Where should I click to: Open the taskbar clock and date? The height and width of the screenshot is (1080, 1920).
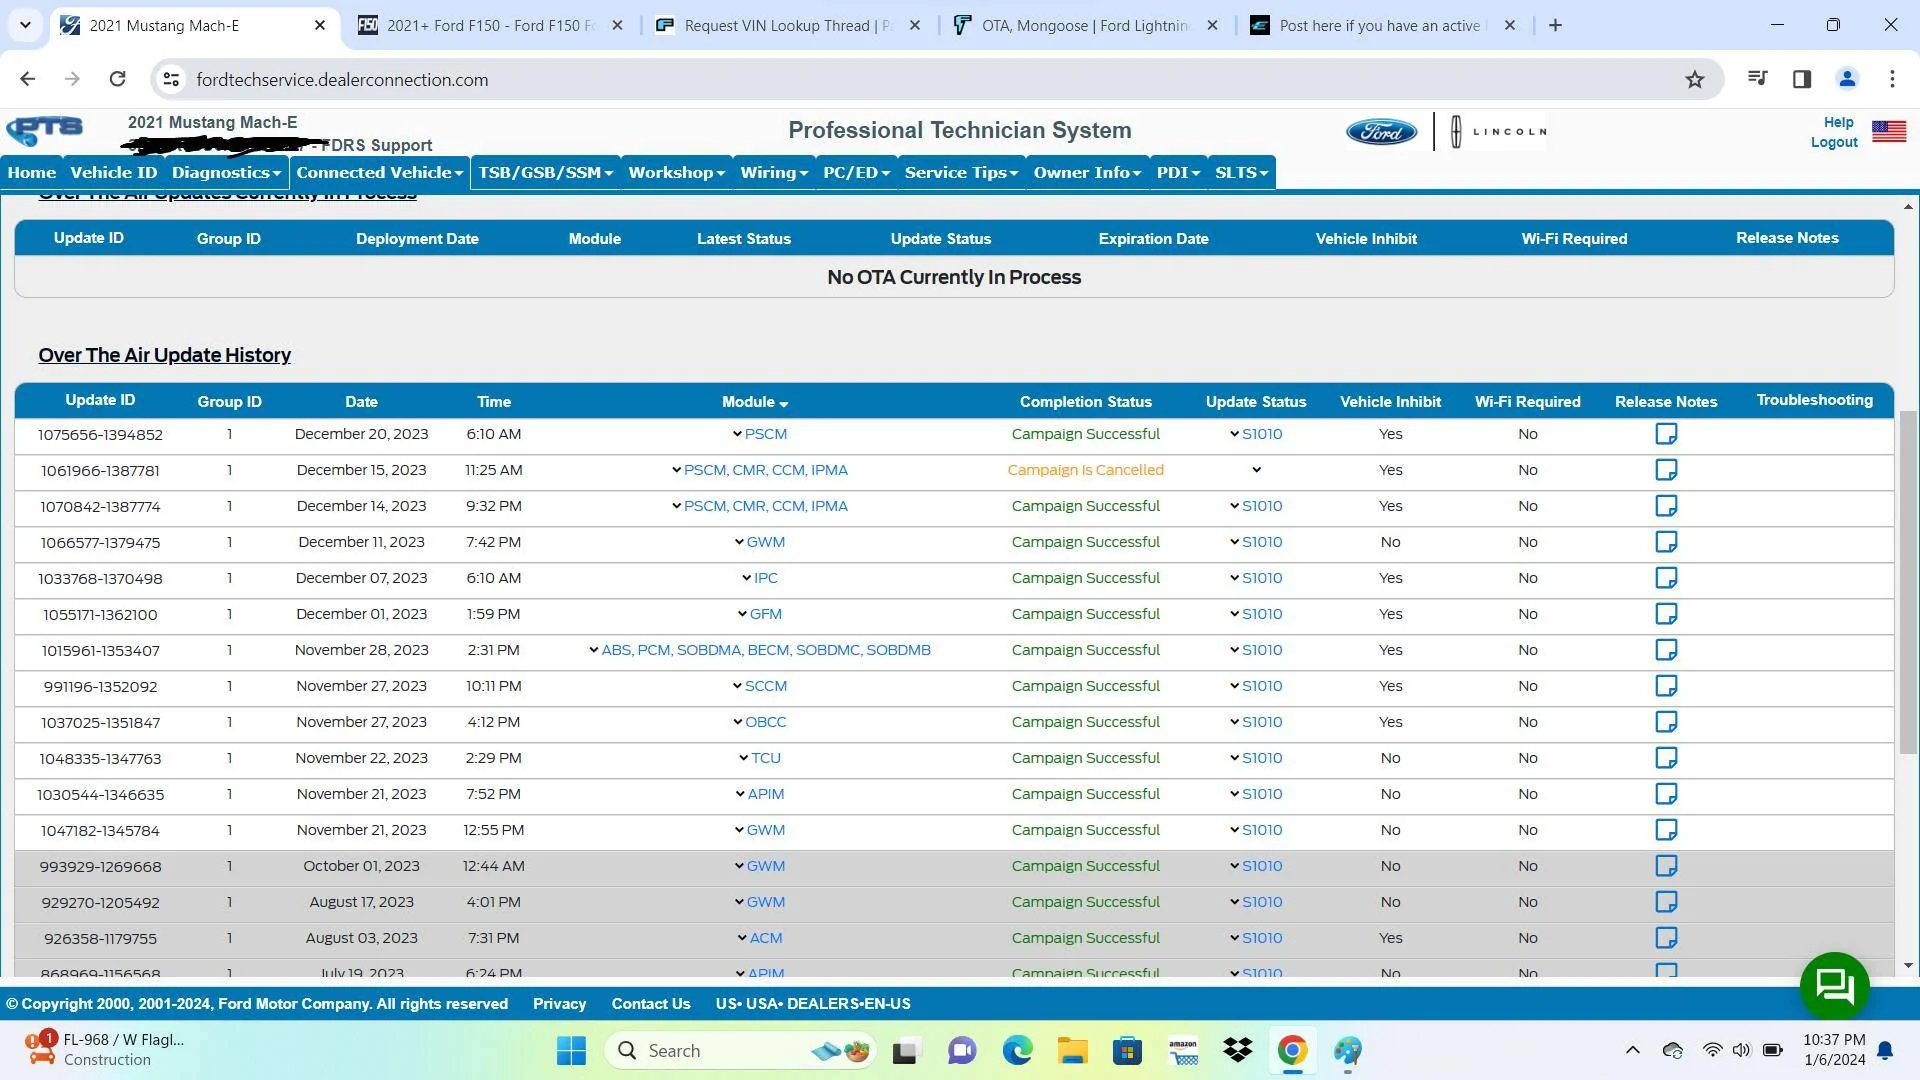1834,1050
